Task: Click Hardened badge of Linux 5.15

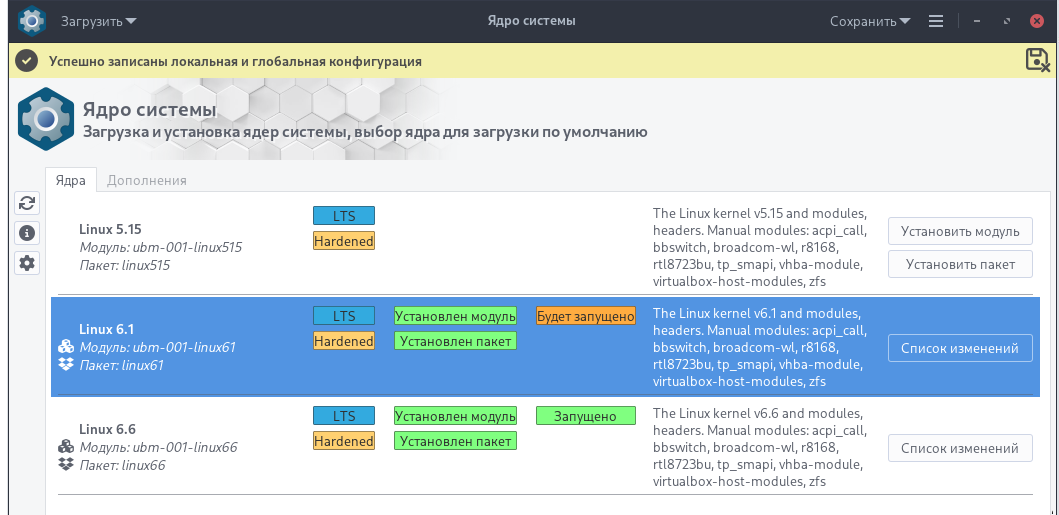Action: [x=344, y=241]
